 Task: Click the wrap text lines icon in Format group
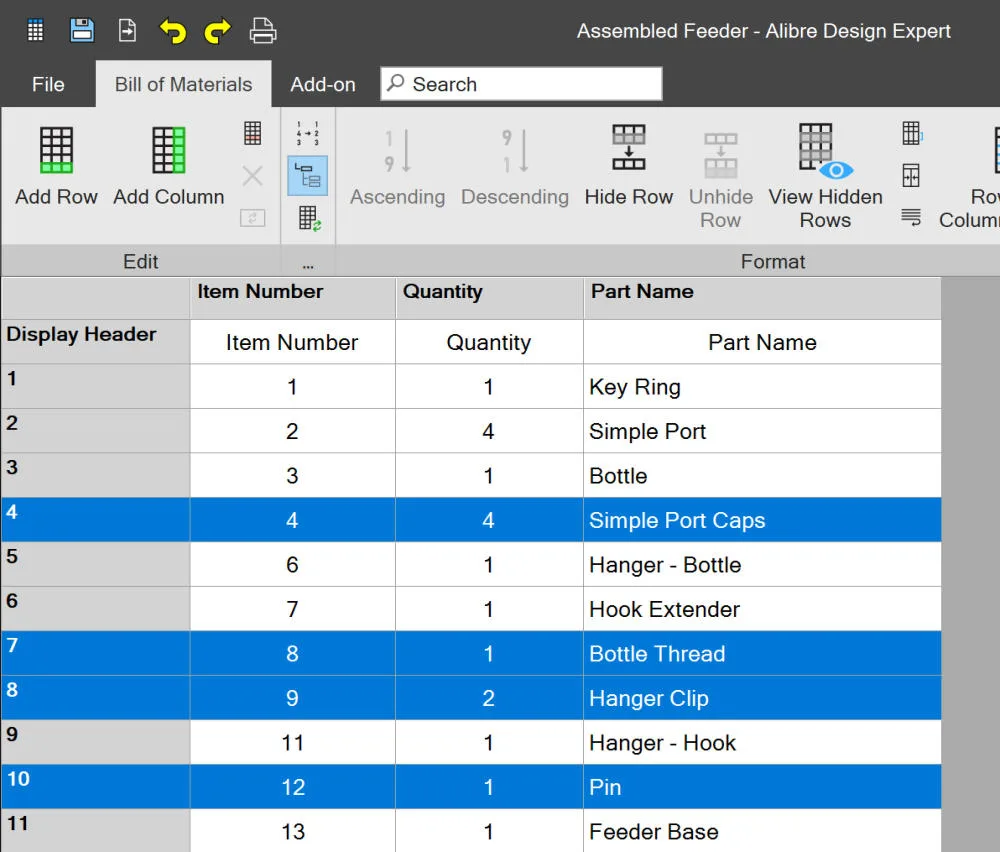[x=911, y=217]
